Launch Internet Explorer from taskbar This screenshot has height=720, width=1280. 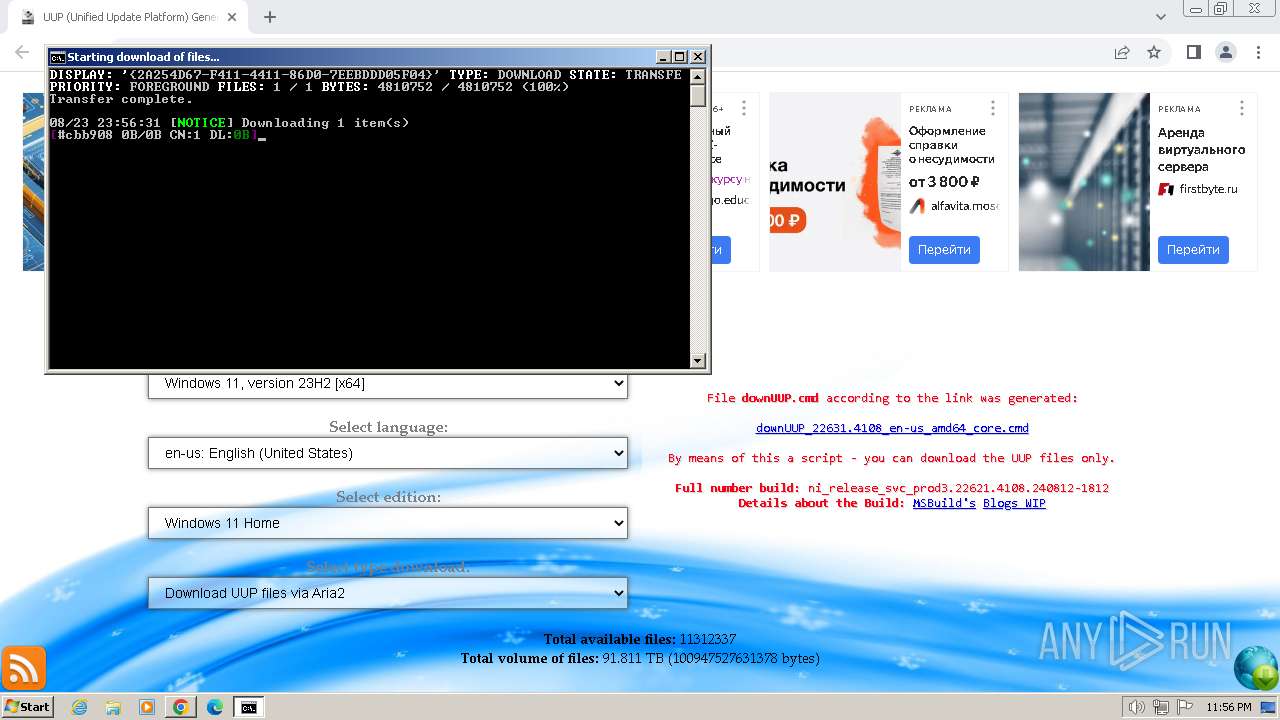tap(79, 707)
